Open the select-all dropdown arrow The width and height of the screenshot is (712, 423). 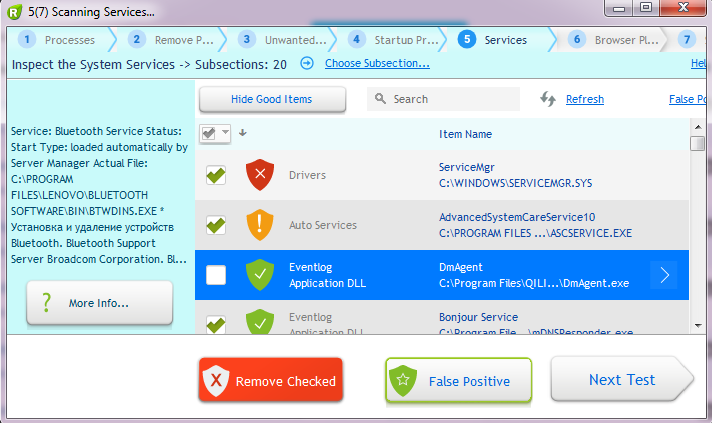point(225,133)
